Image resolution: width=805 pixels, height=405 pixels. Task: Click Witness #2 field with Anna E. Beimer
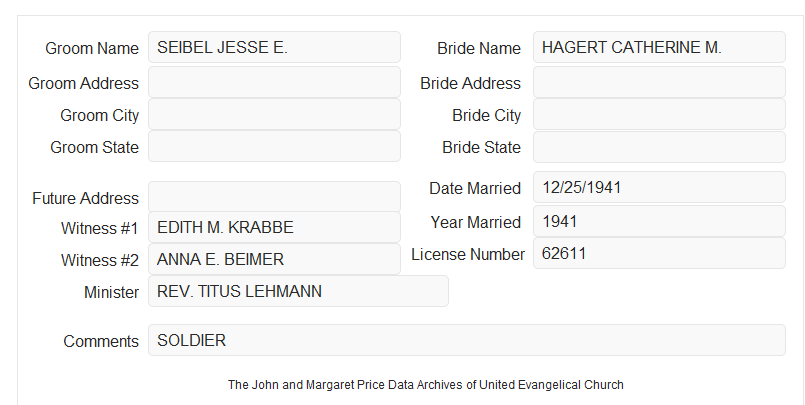coord(274,259)
